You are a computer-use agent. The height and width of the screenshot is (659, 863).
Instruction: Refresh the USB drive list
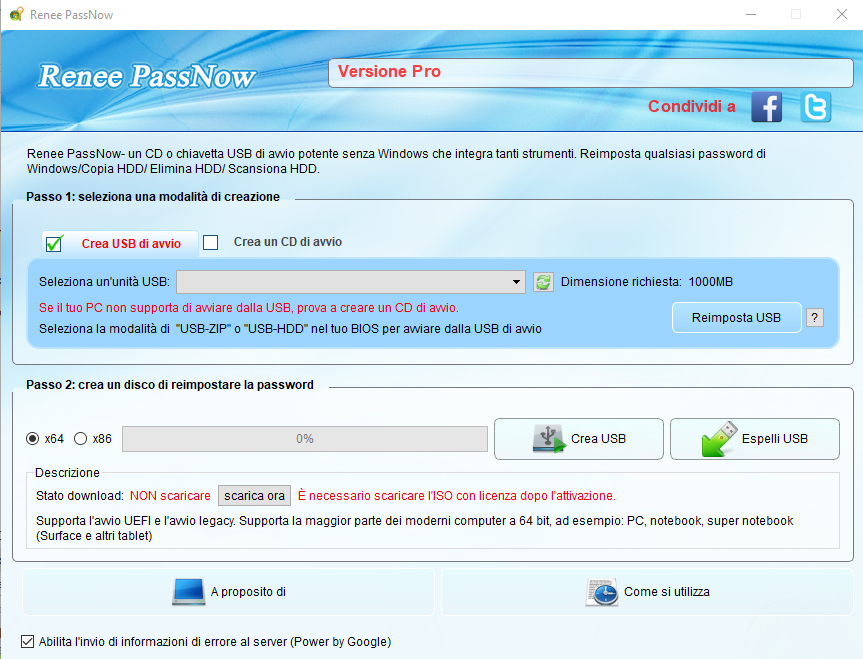point(543,282)
